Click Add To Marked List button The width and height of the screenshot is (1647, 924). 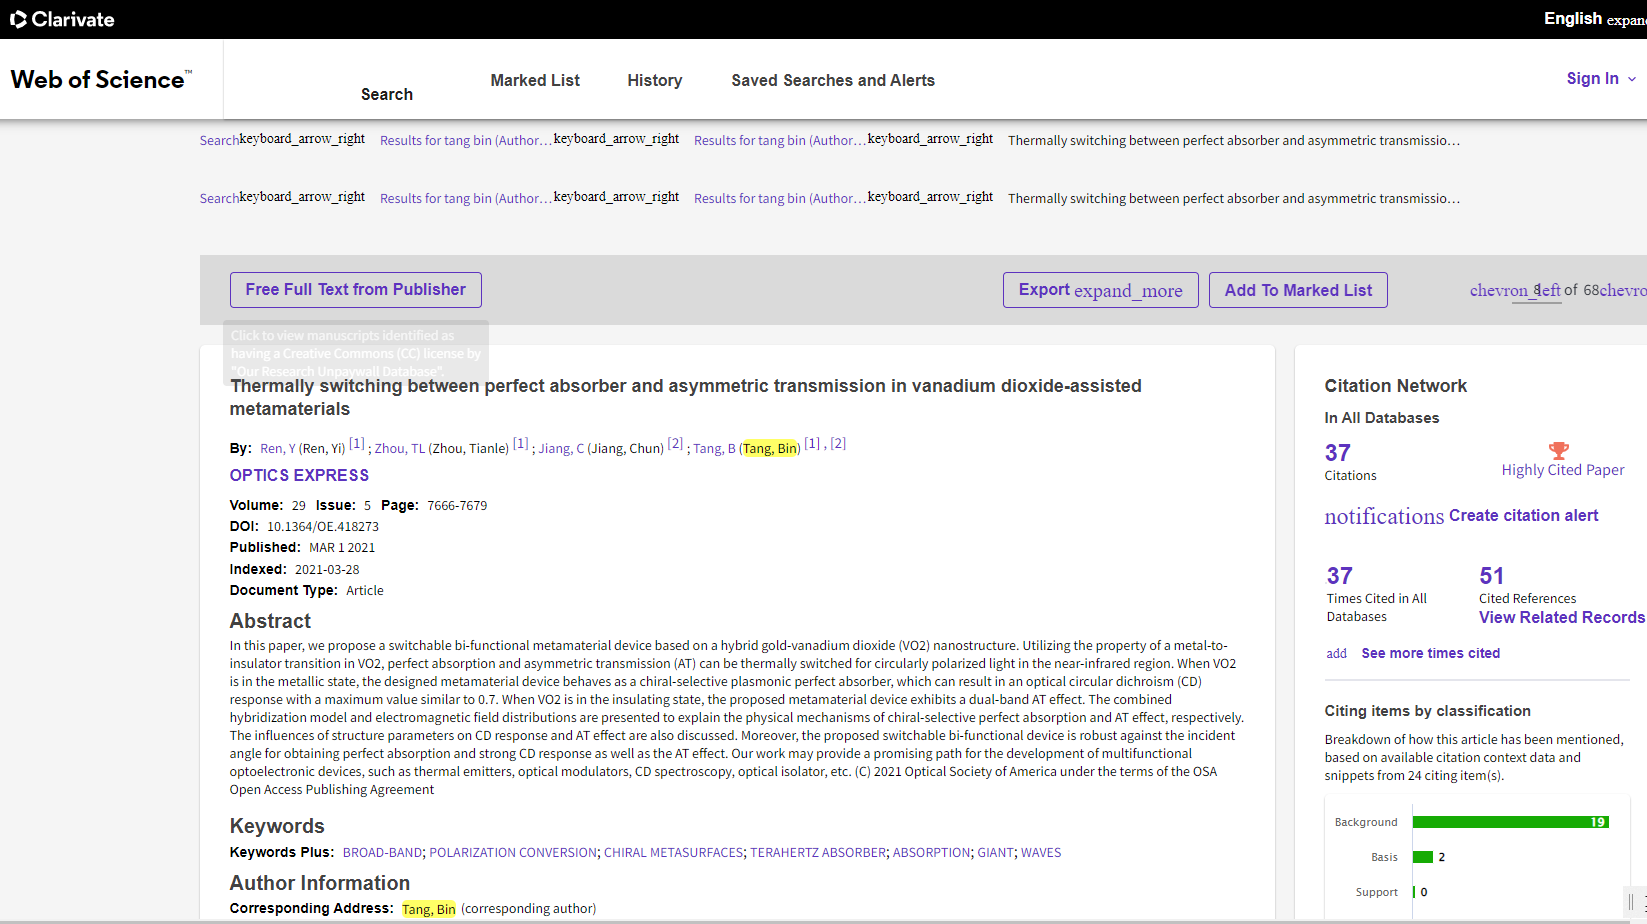(1298, 290)
